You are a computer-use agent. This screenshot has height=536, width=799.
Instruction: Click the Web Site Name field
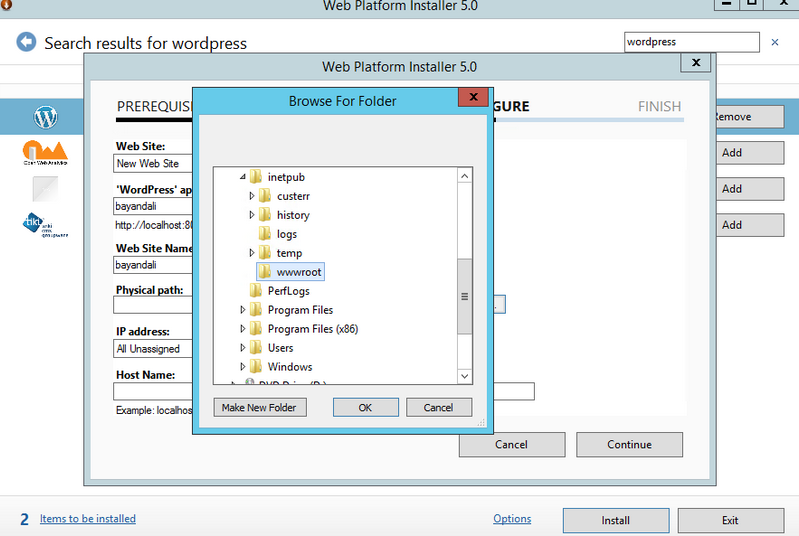(153, 265)
